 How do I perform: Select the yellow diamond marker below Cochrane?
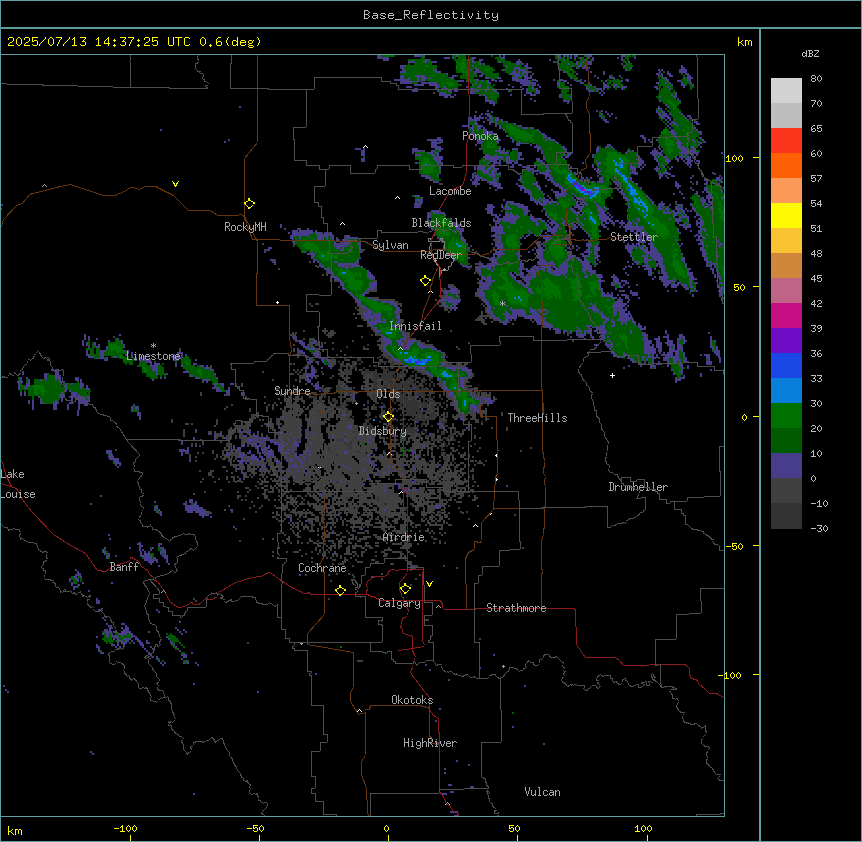(340, 590)
